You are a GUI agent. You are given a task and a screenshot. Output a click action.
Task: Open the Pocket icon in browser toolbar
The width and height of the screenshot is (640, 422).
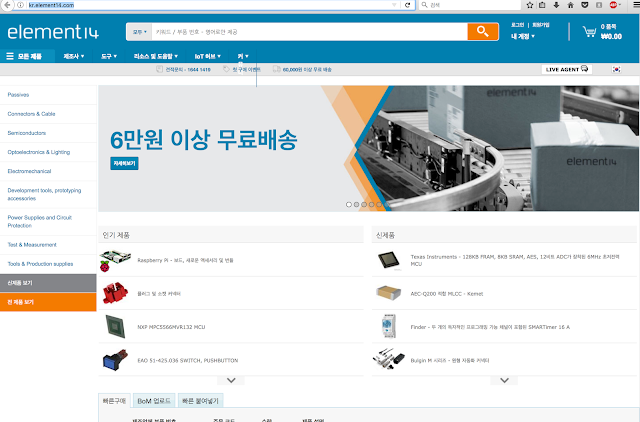click(x=585, y=5)
